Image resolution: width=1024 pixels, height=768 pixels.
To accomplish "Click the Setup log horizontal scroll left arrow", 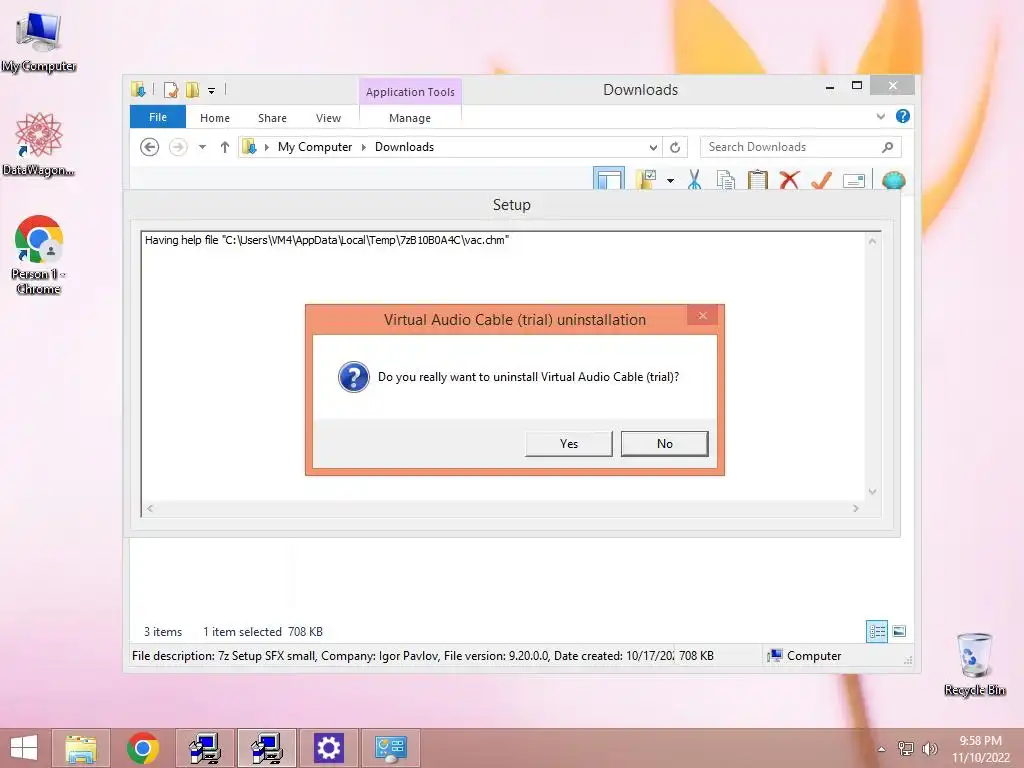I will tap(150, 508).
